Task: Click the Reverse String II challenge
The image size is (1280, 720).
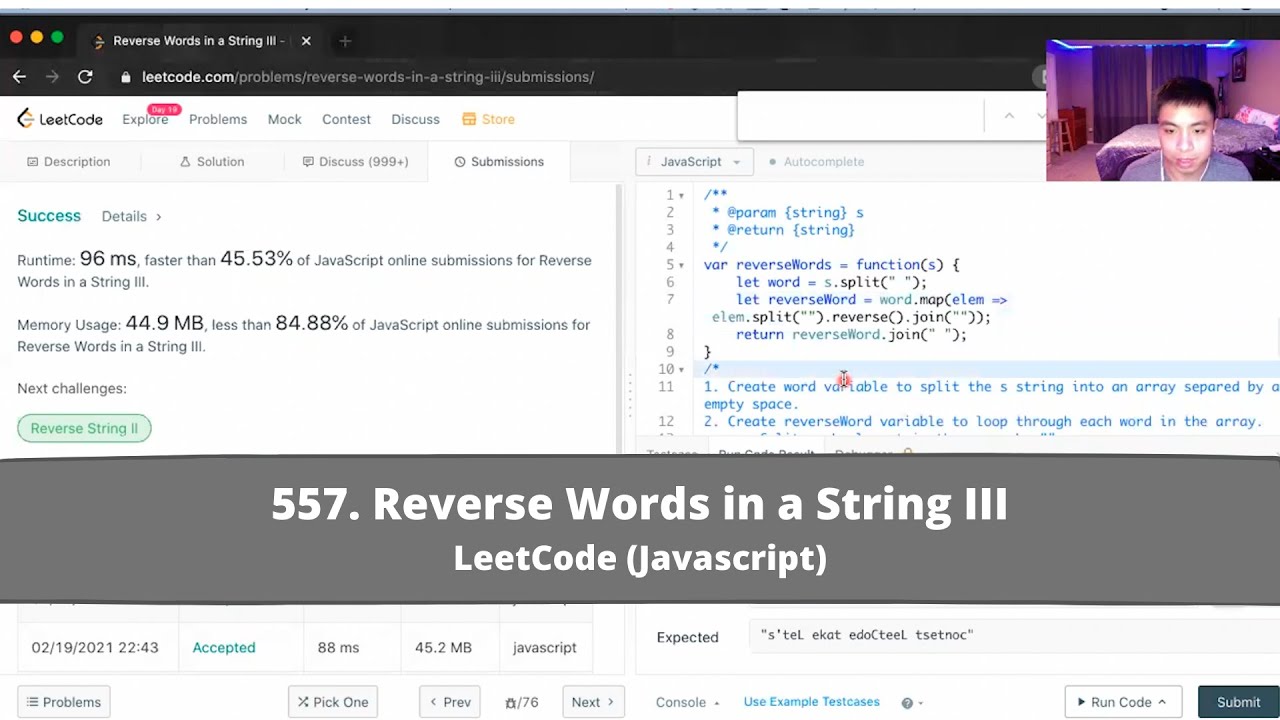Action: click(x=84, y=428)
